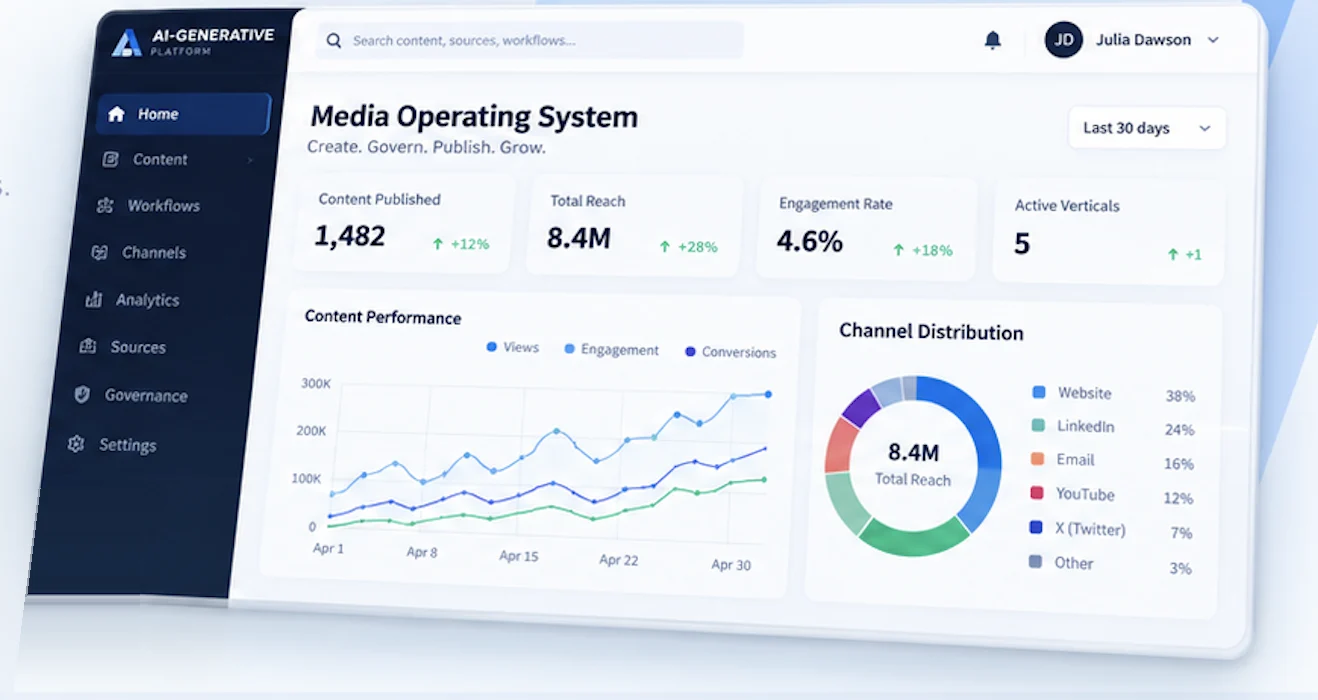The width and height of the screenshot is (1318, 700).
Task: Click the Workflows icon in sidebar
Action: point(105,206)
